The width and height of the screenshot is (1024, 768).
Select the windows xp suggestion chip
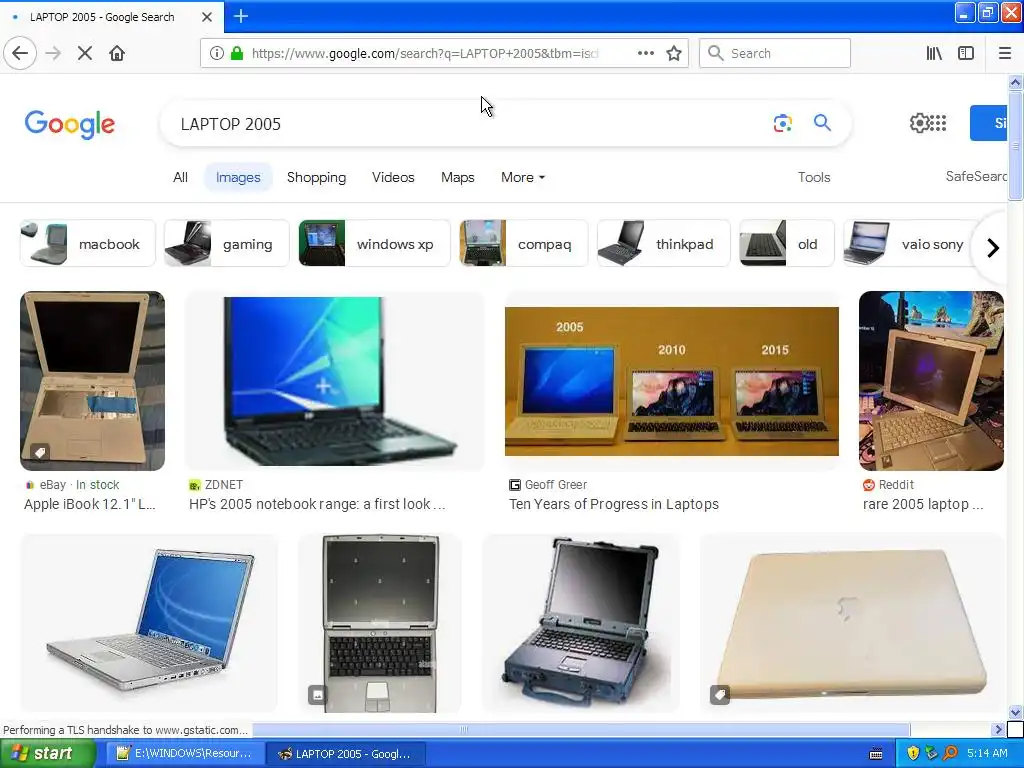(x=374, y=244)
